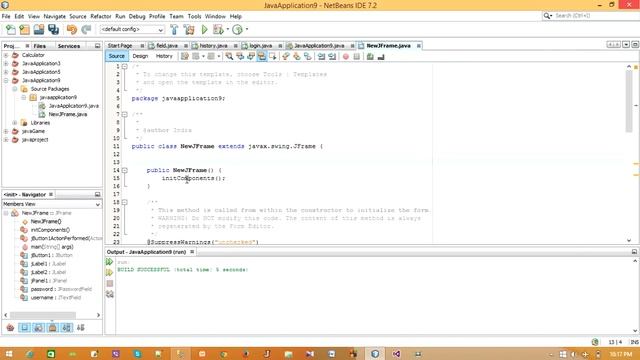Click the Redo toolbar icon
This screenshot has width=640, height=360.
pos(86,29)
